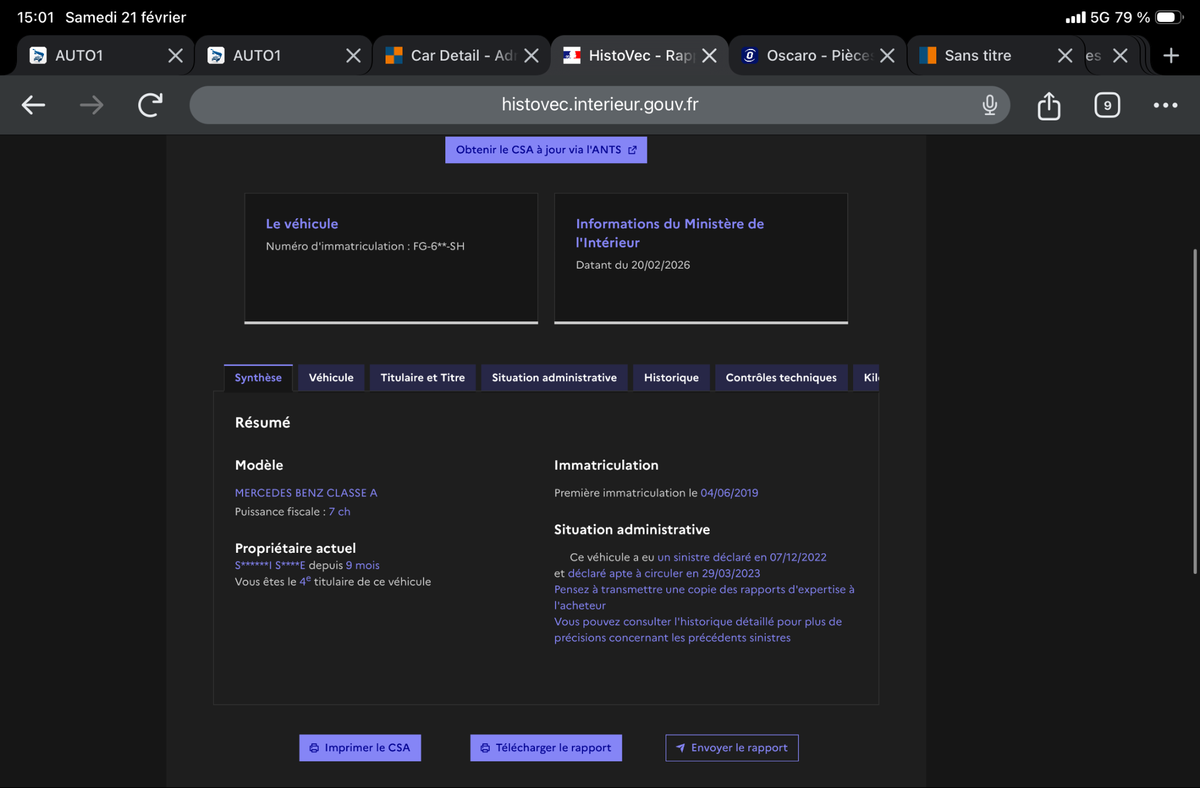Go to the Situation administrative tab

pos(554,378)
